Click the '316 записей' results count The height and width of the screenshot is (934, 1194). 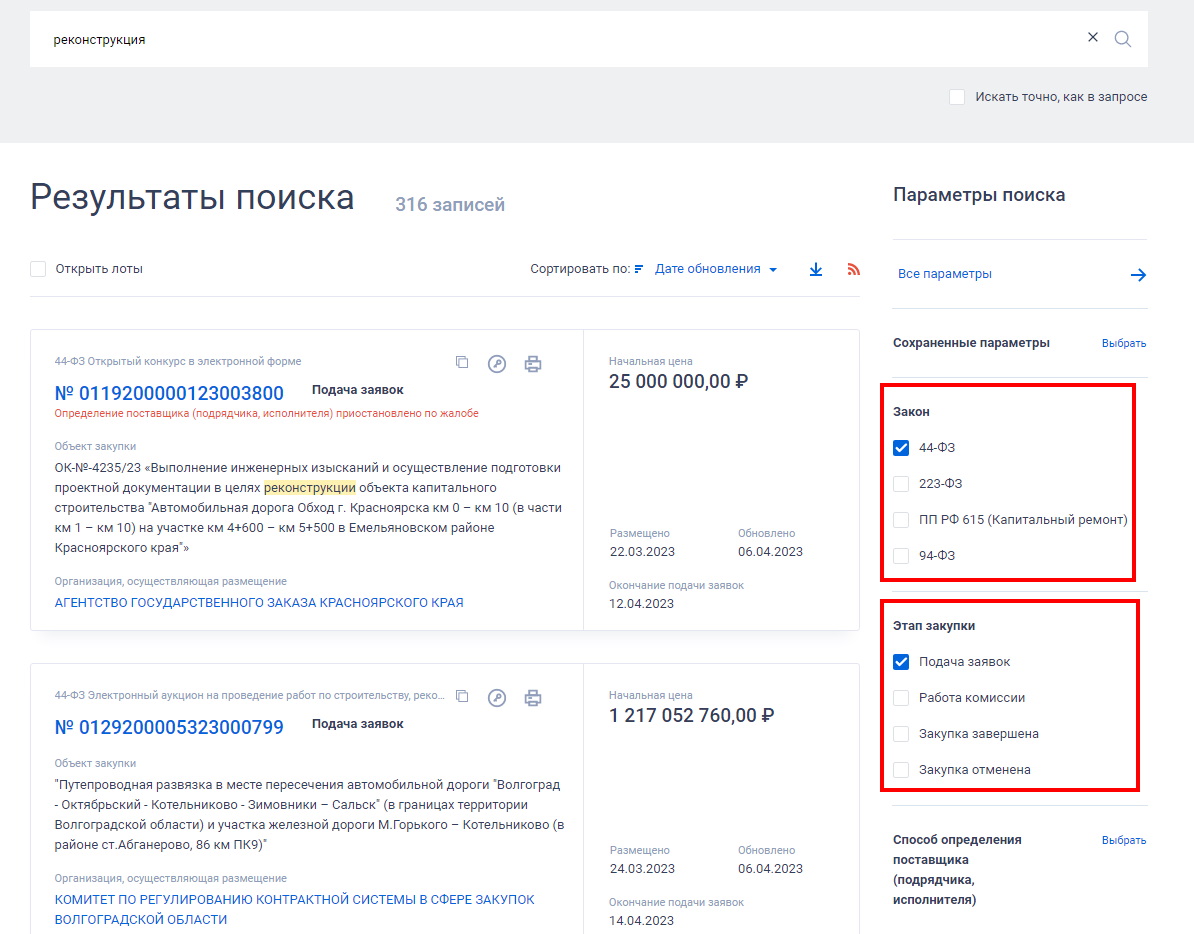pos(450,205)
